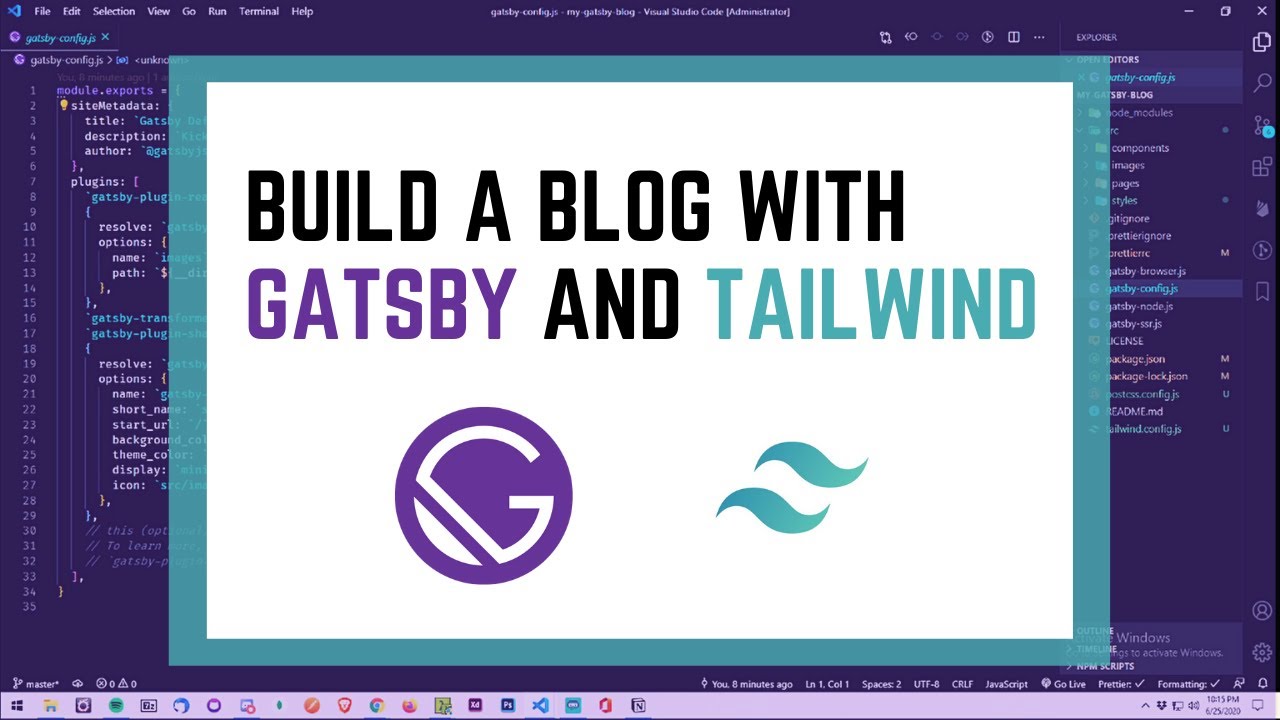Toggle Go Live server in status bar

1062,684
